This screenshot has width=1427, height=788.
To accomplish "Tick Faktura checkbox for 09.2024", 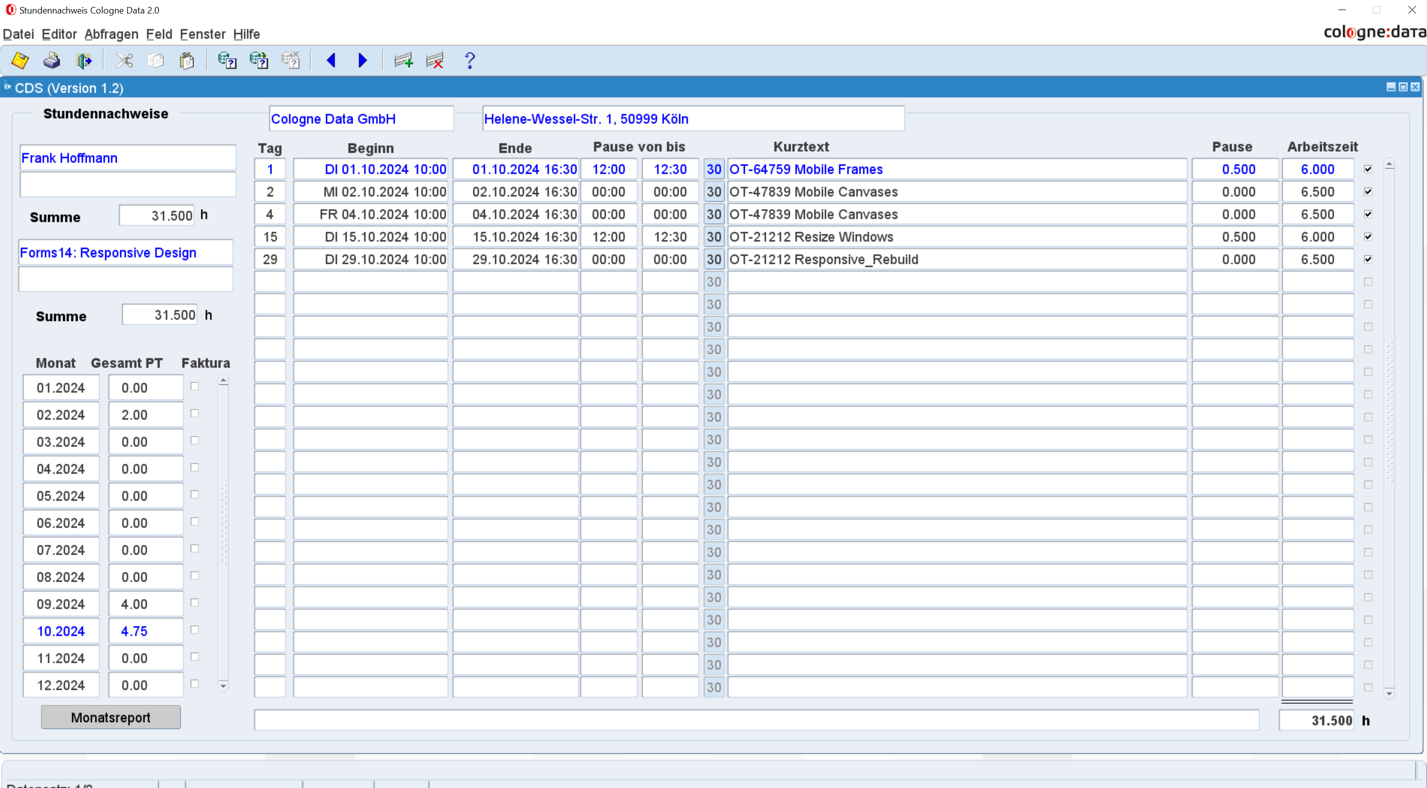I will click(x=195, y=603).
